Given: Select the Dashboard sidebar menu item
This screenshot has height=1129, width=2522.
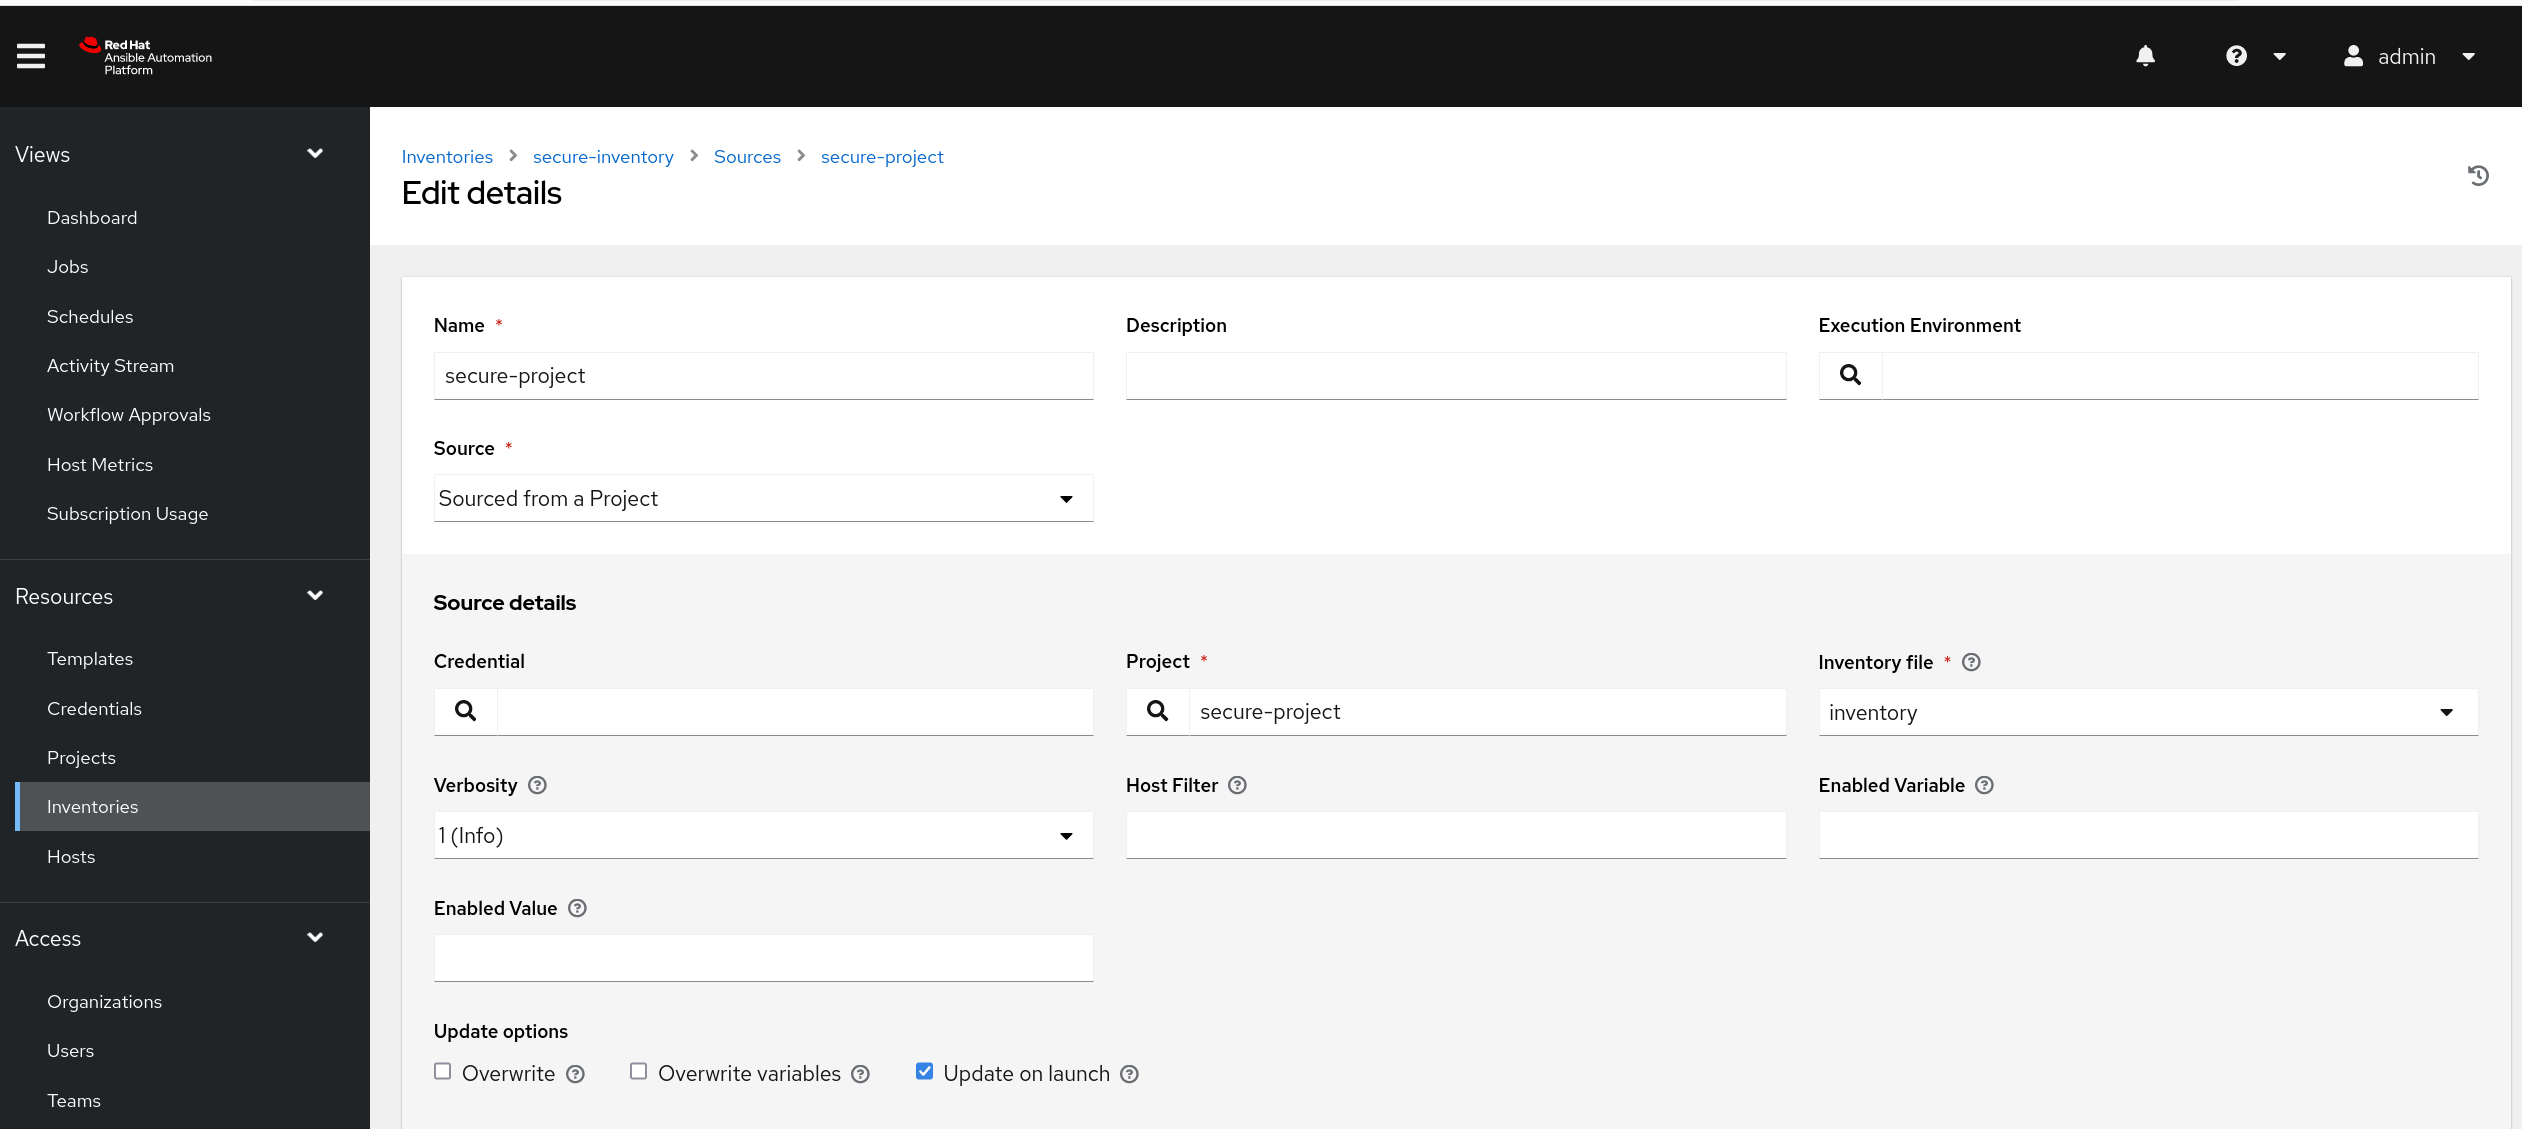Looking at the screenshot, I should point(92,217).
